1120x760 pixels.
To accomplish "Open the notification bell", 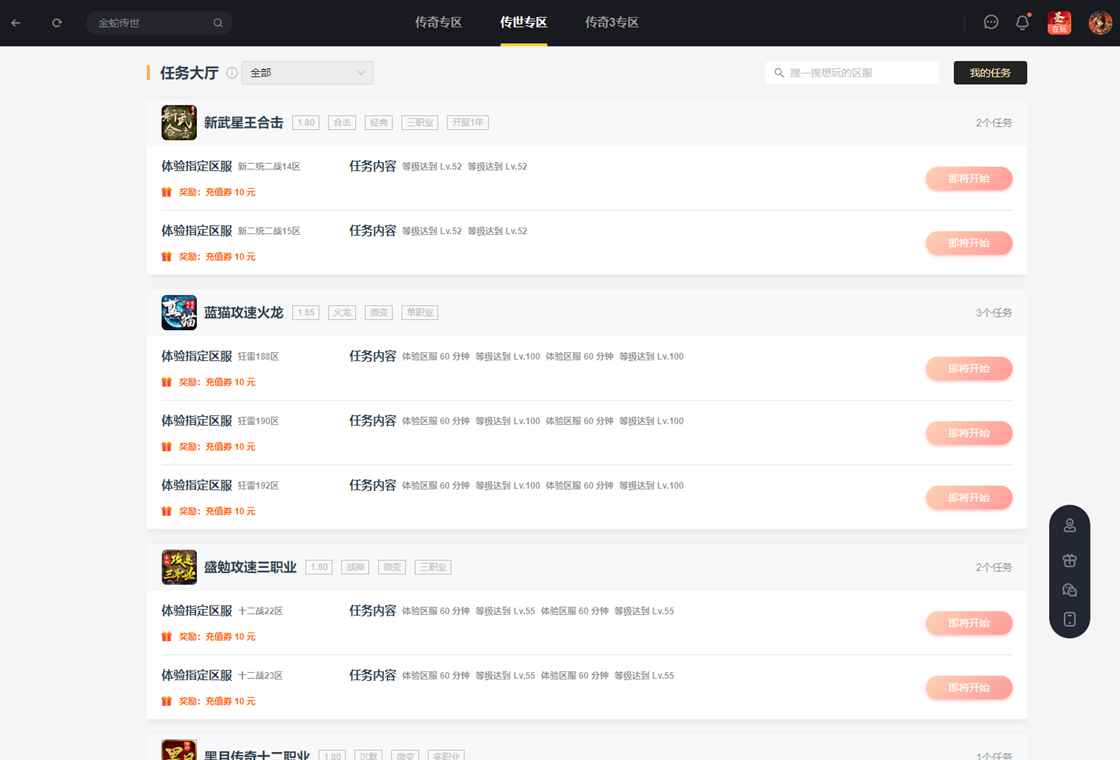I will click(x=1022, y=22).
